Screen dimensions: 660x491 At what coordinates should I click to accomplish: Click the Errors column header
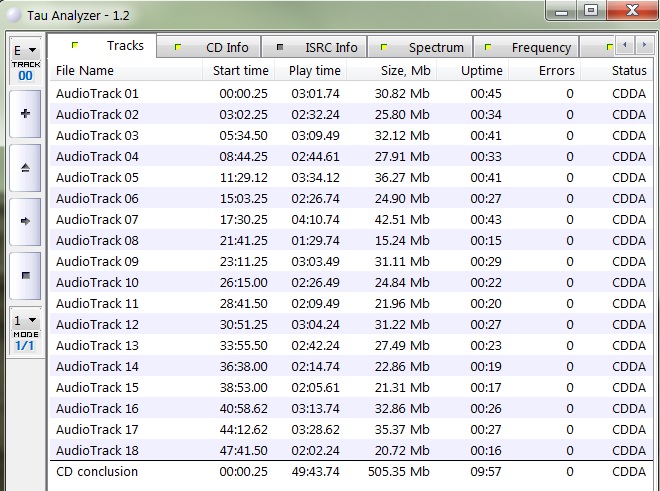tap(556, 71)
